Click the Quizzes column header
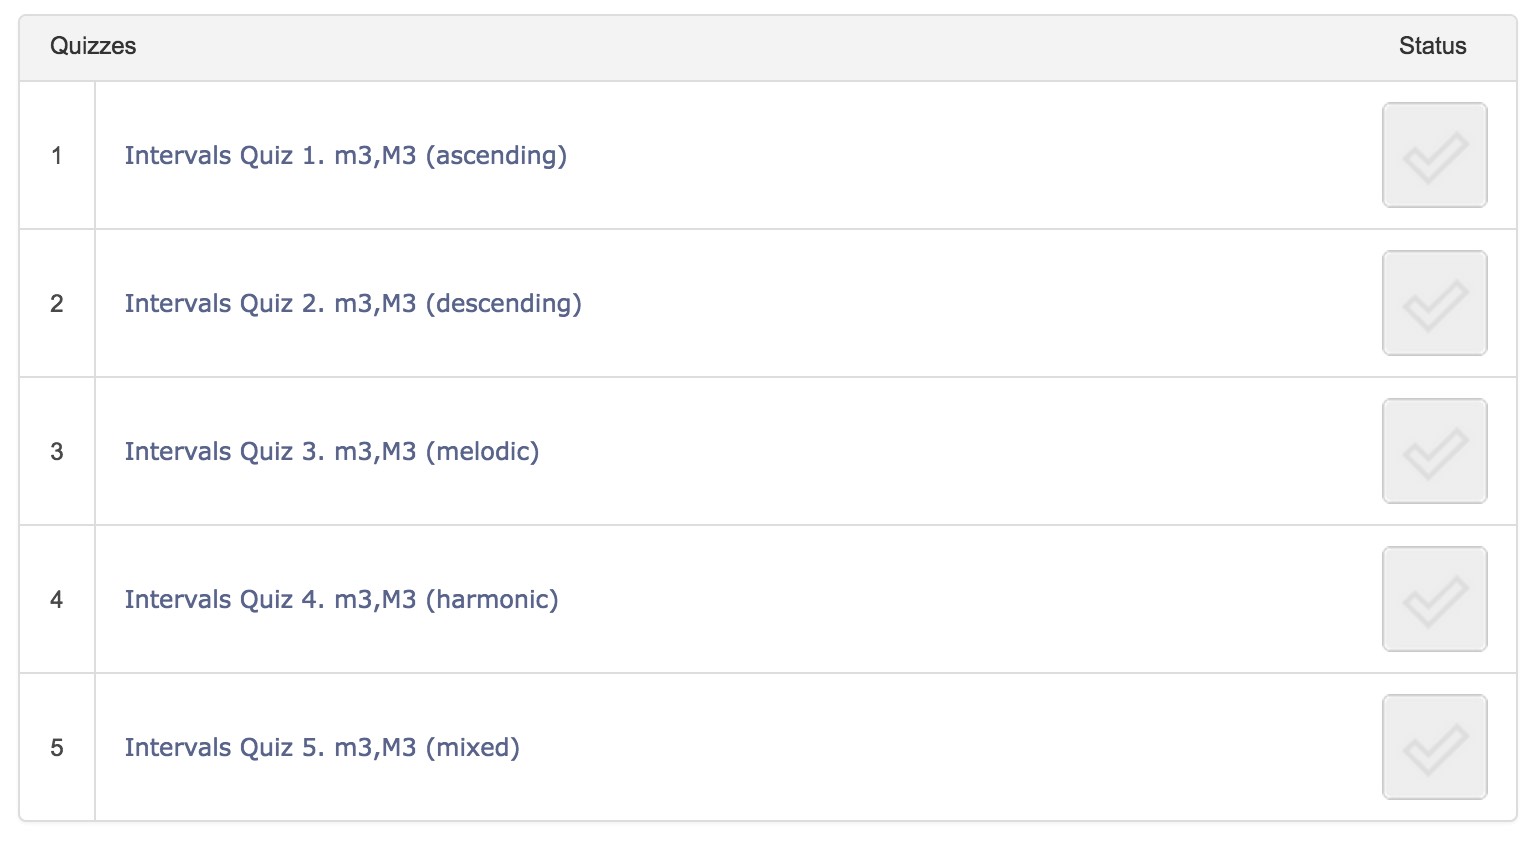Image resolution: width=1534 pixels, height=844 pixels. [x=93, y=46]
